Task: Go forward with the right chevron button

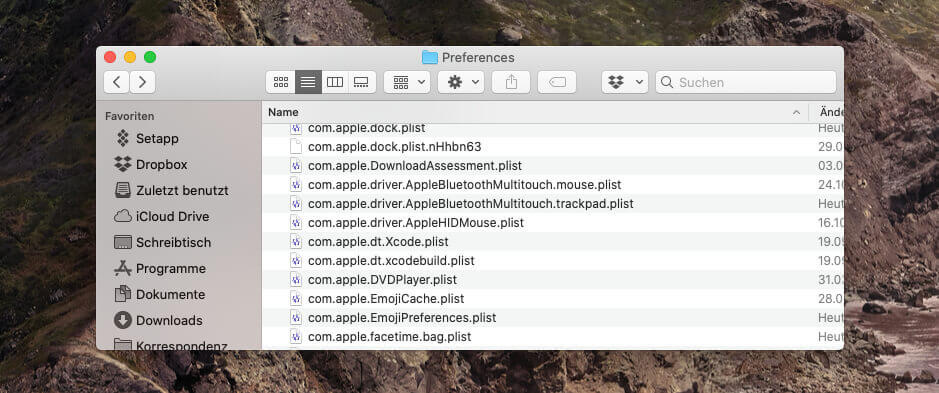Action: click(143, 82)
